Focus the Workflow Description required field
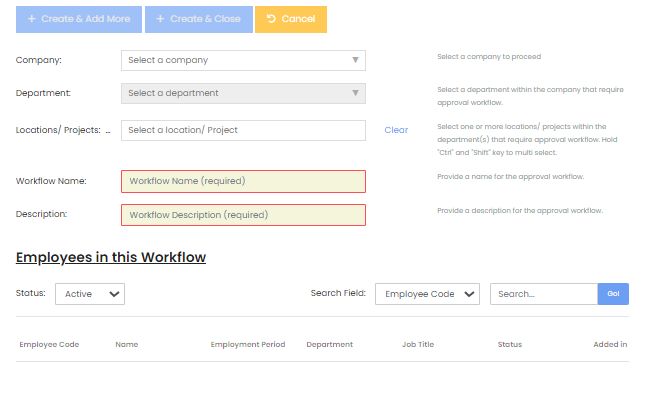Viewport: 645px width, 402px height. 243,215
